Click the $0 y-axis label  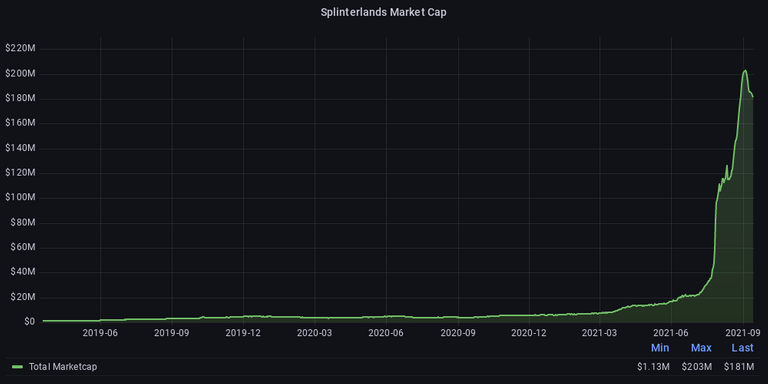coord(29,322)
